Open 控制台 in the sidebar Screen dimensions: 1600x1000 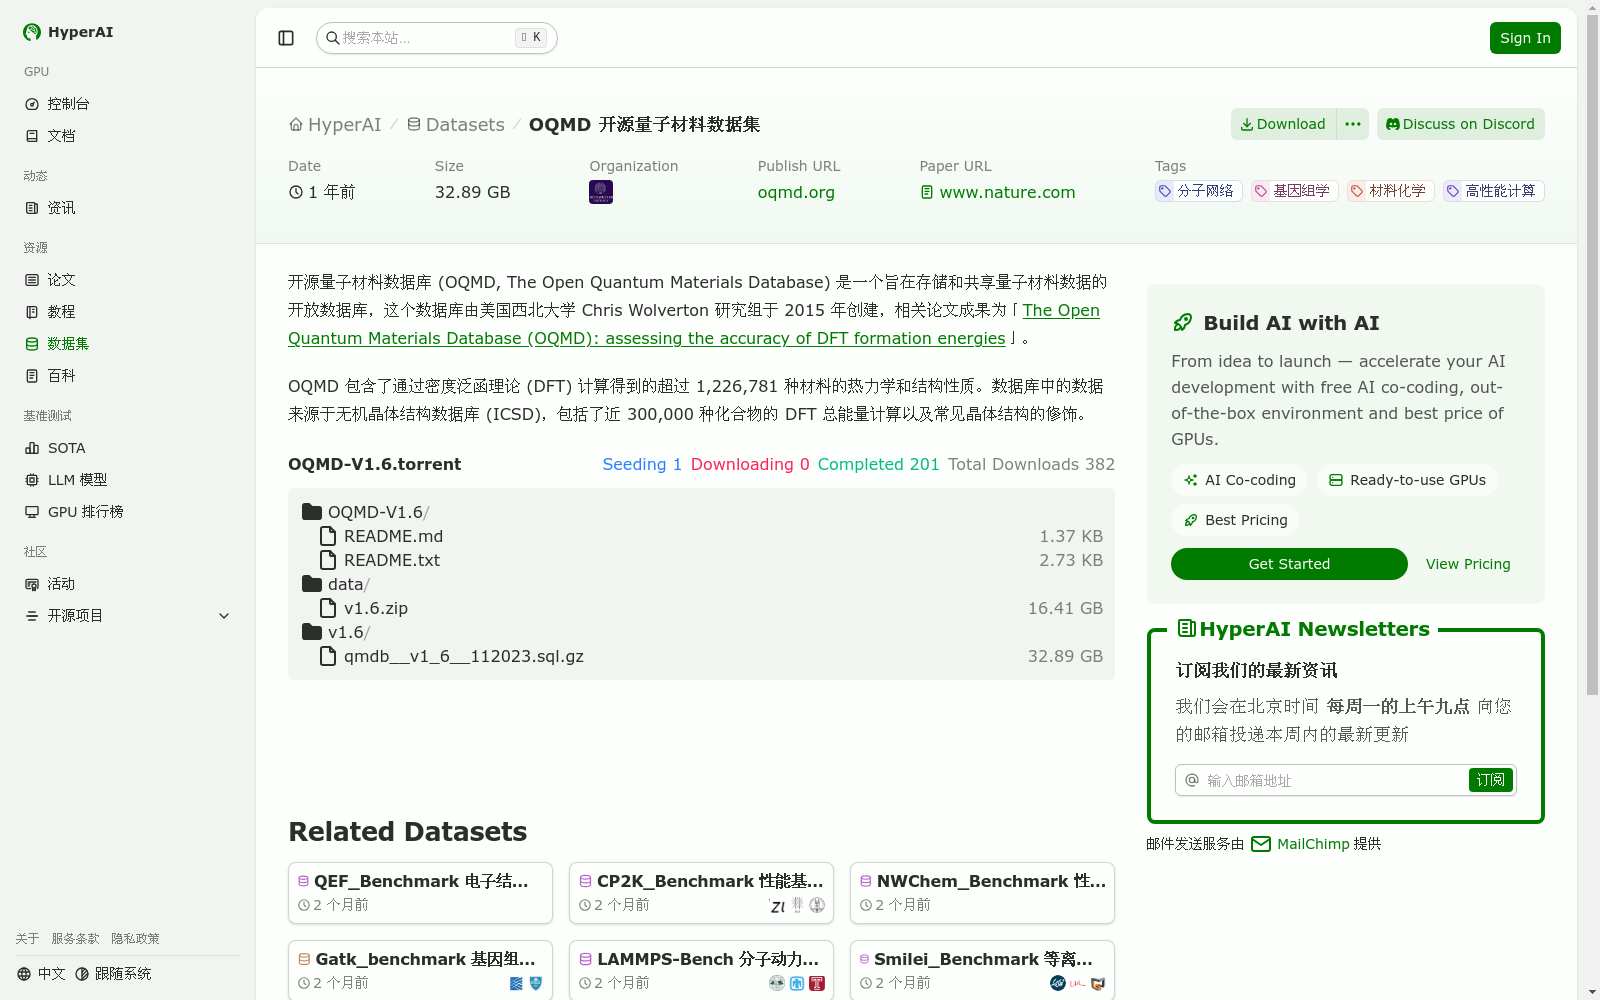68,104
